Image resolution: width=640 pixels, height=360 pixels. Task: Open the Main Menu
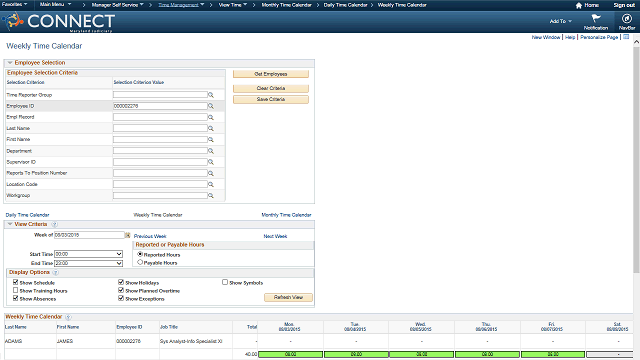point(56,4)
